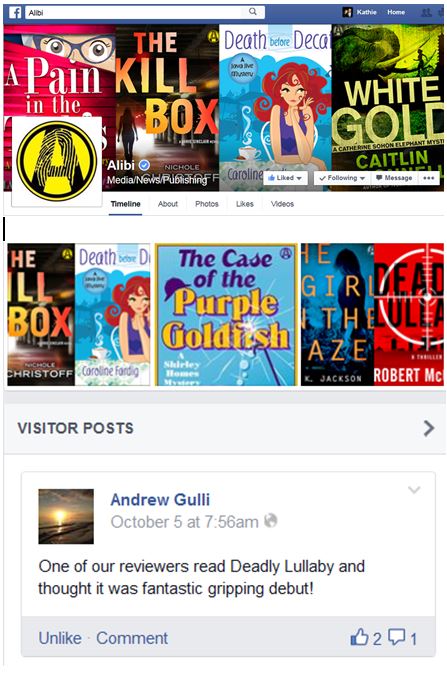Expand the Visitor Posts section arrow
This screenshot has width=447, height=675.
click(x=428, y=428)
